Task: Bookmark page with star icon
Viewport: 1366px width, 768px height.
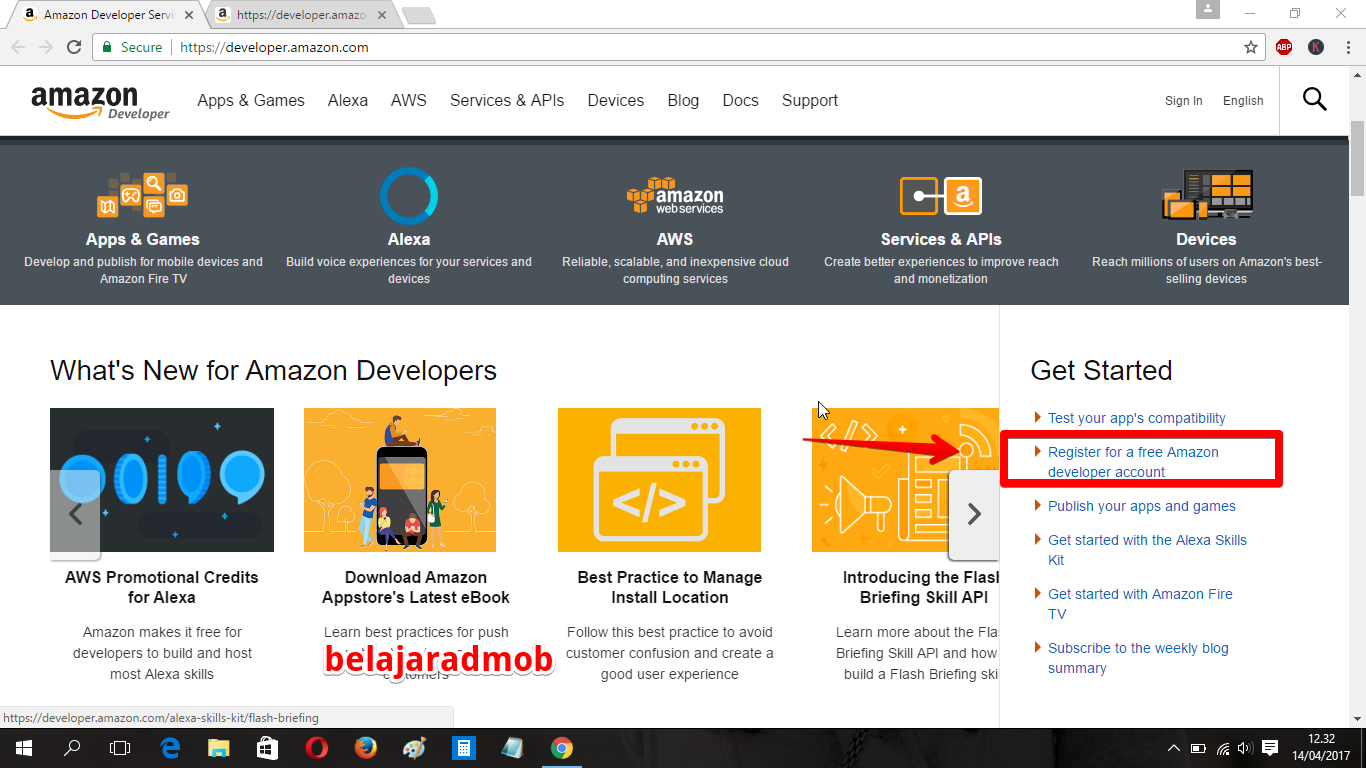Action: pos(1250,47)
